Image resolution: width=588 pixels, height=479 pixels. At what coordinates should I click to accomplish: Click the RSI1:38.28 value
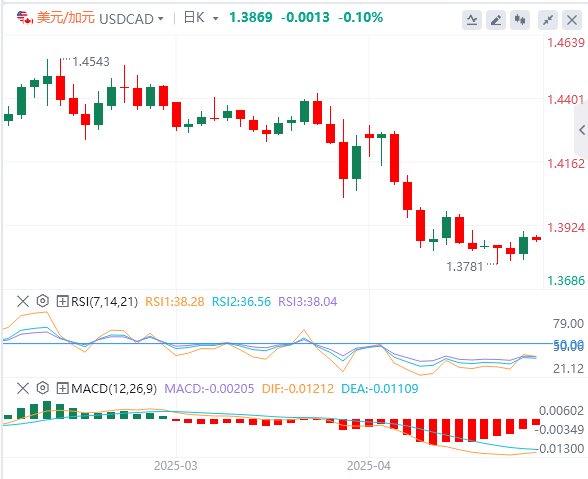175,302
